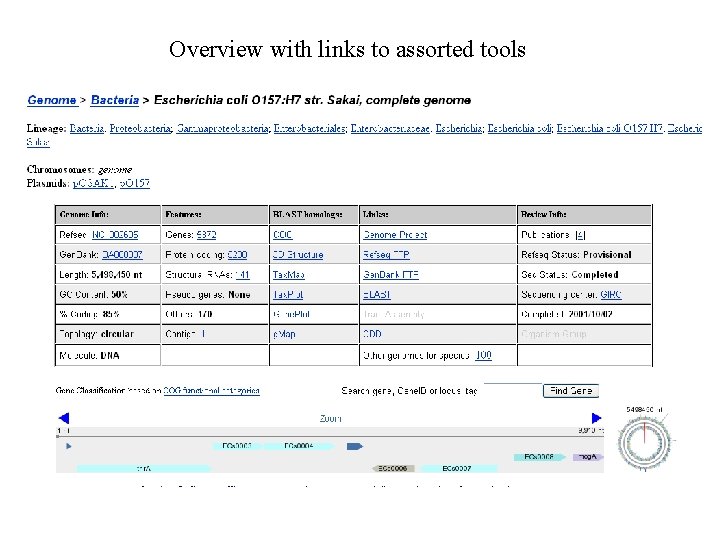Select the thrA gene bar
Viewport: 720px width, 540px height.
(x=144, y=468)
